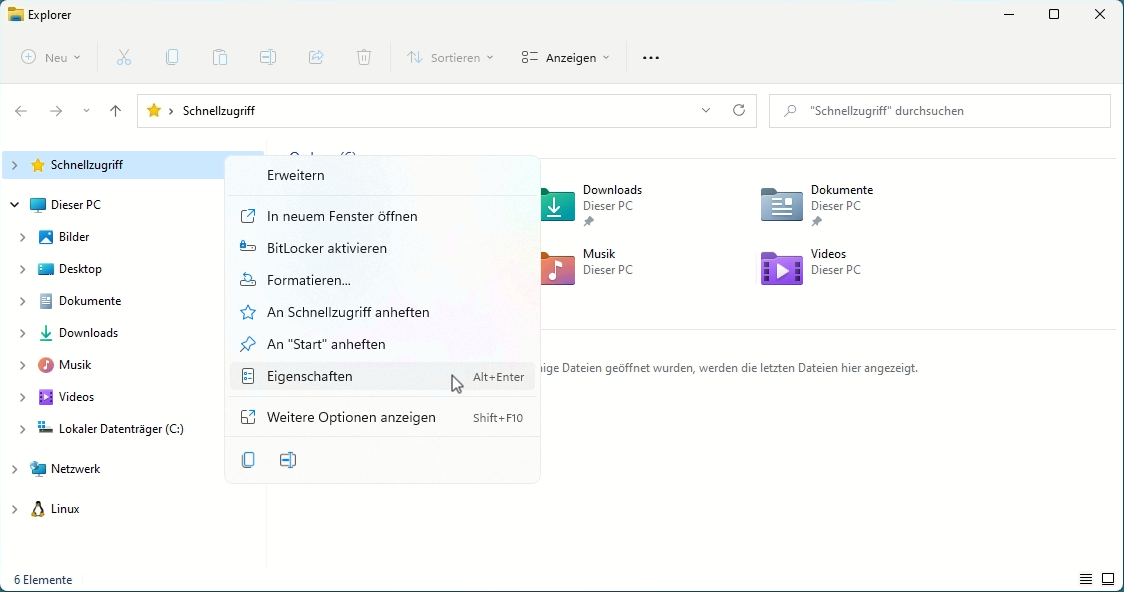The width and height of the screenshot is (1124, 592).
Task: Click the Delete trash bin icon
Action: tap(364, 57)
